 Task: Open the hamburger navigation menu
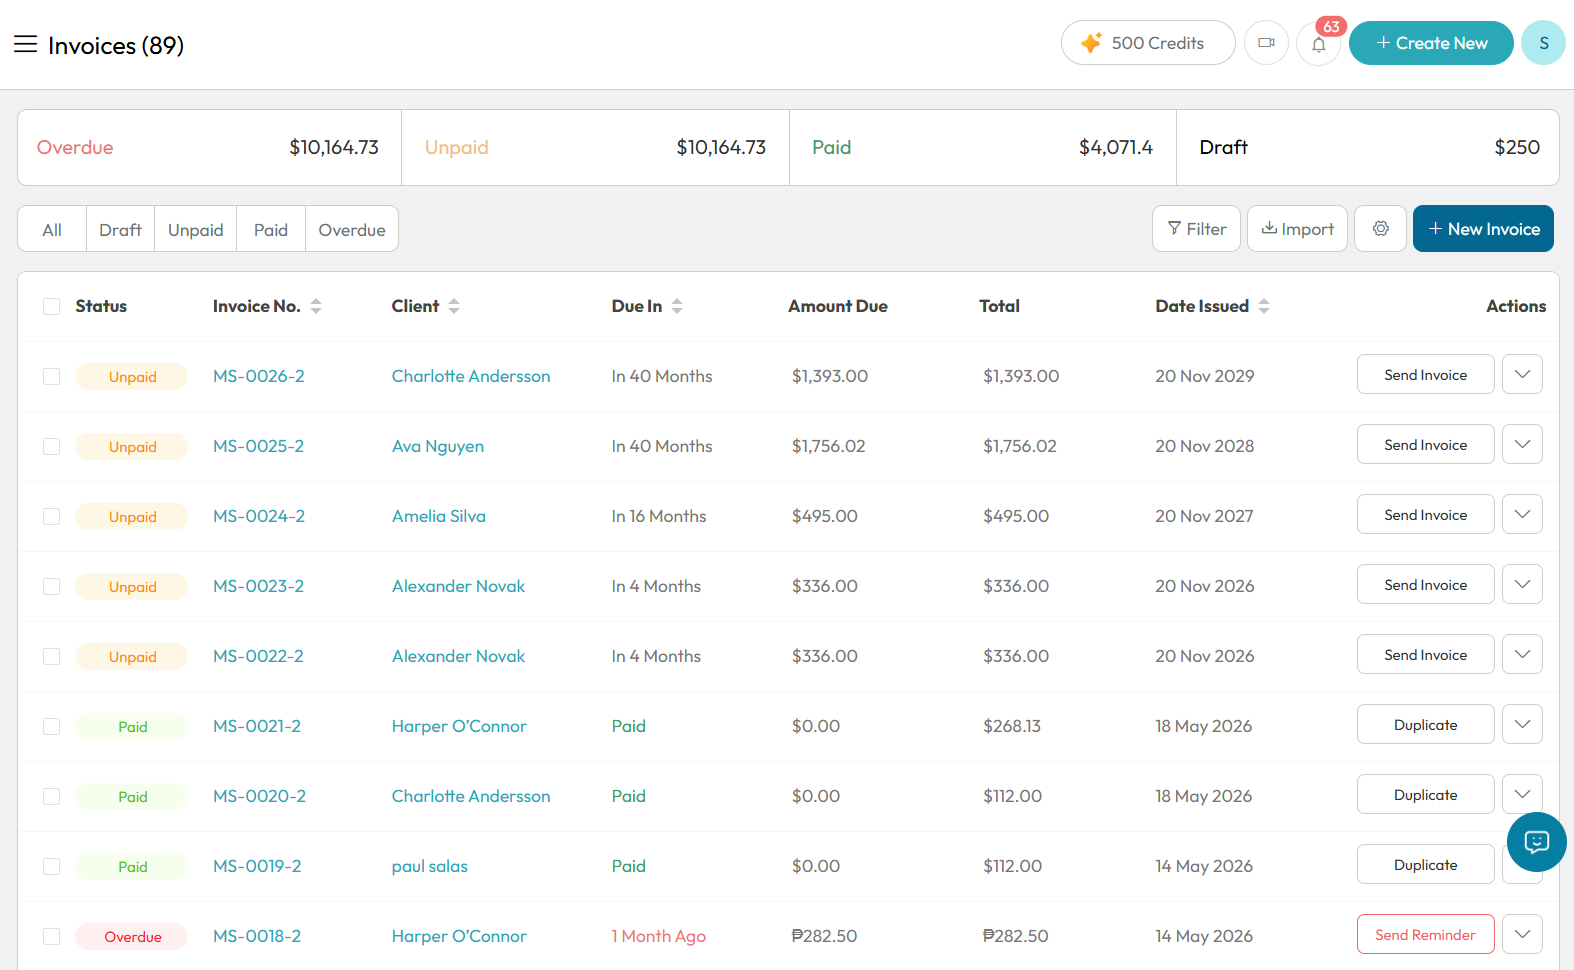click(25, 44)
